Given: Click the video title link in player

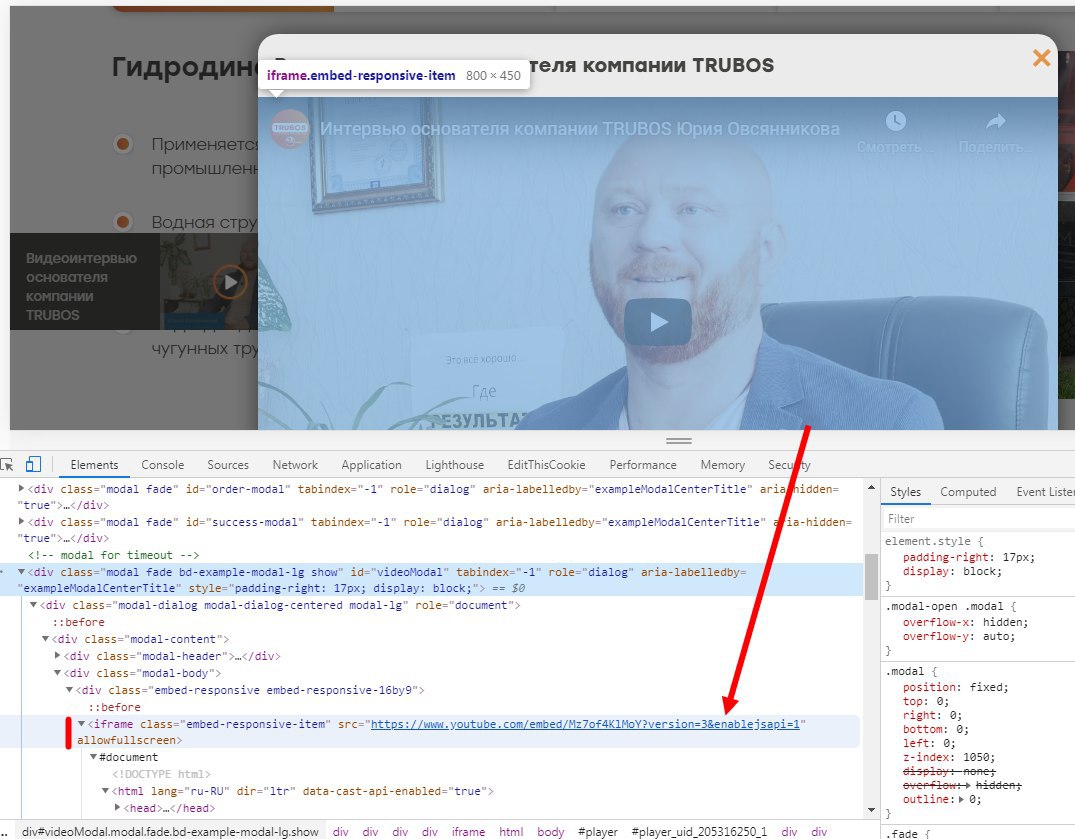Looking at the screenshot, I should [579, 129].
